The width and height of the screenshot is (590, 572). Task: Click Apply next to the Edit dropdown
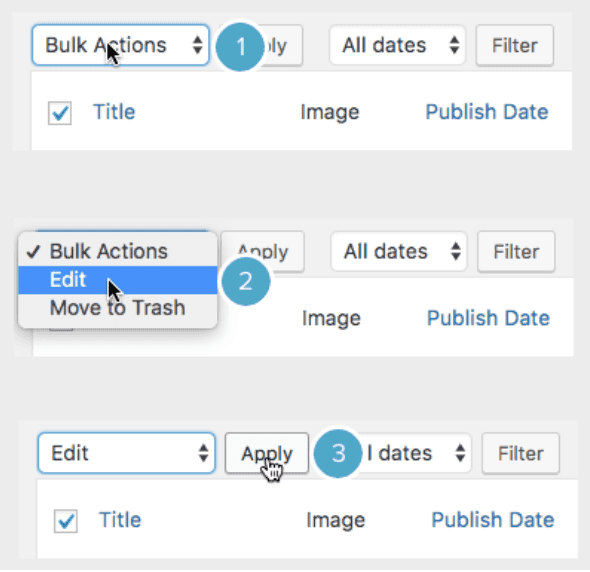tap(267, 453)
